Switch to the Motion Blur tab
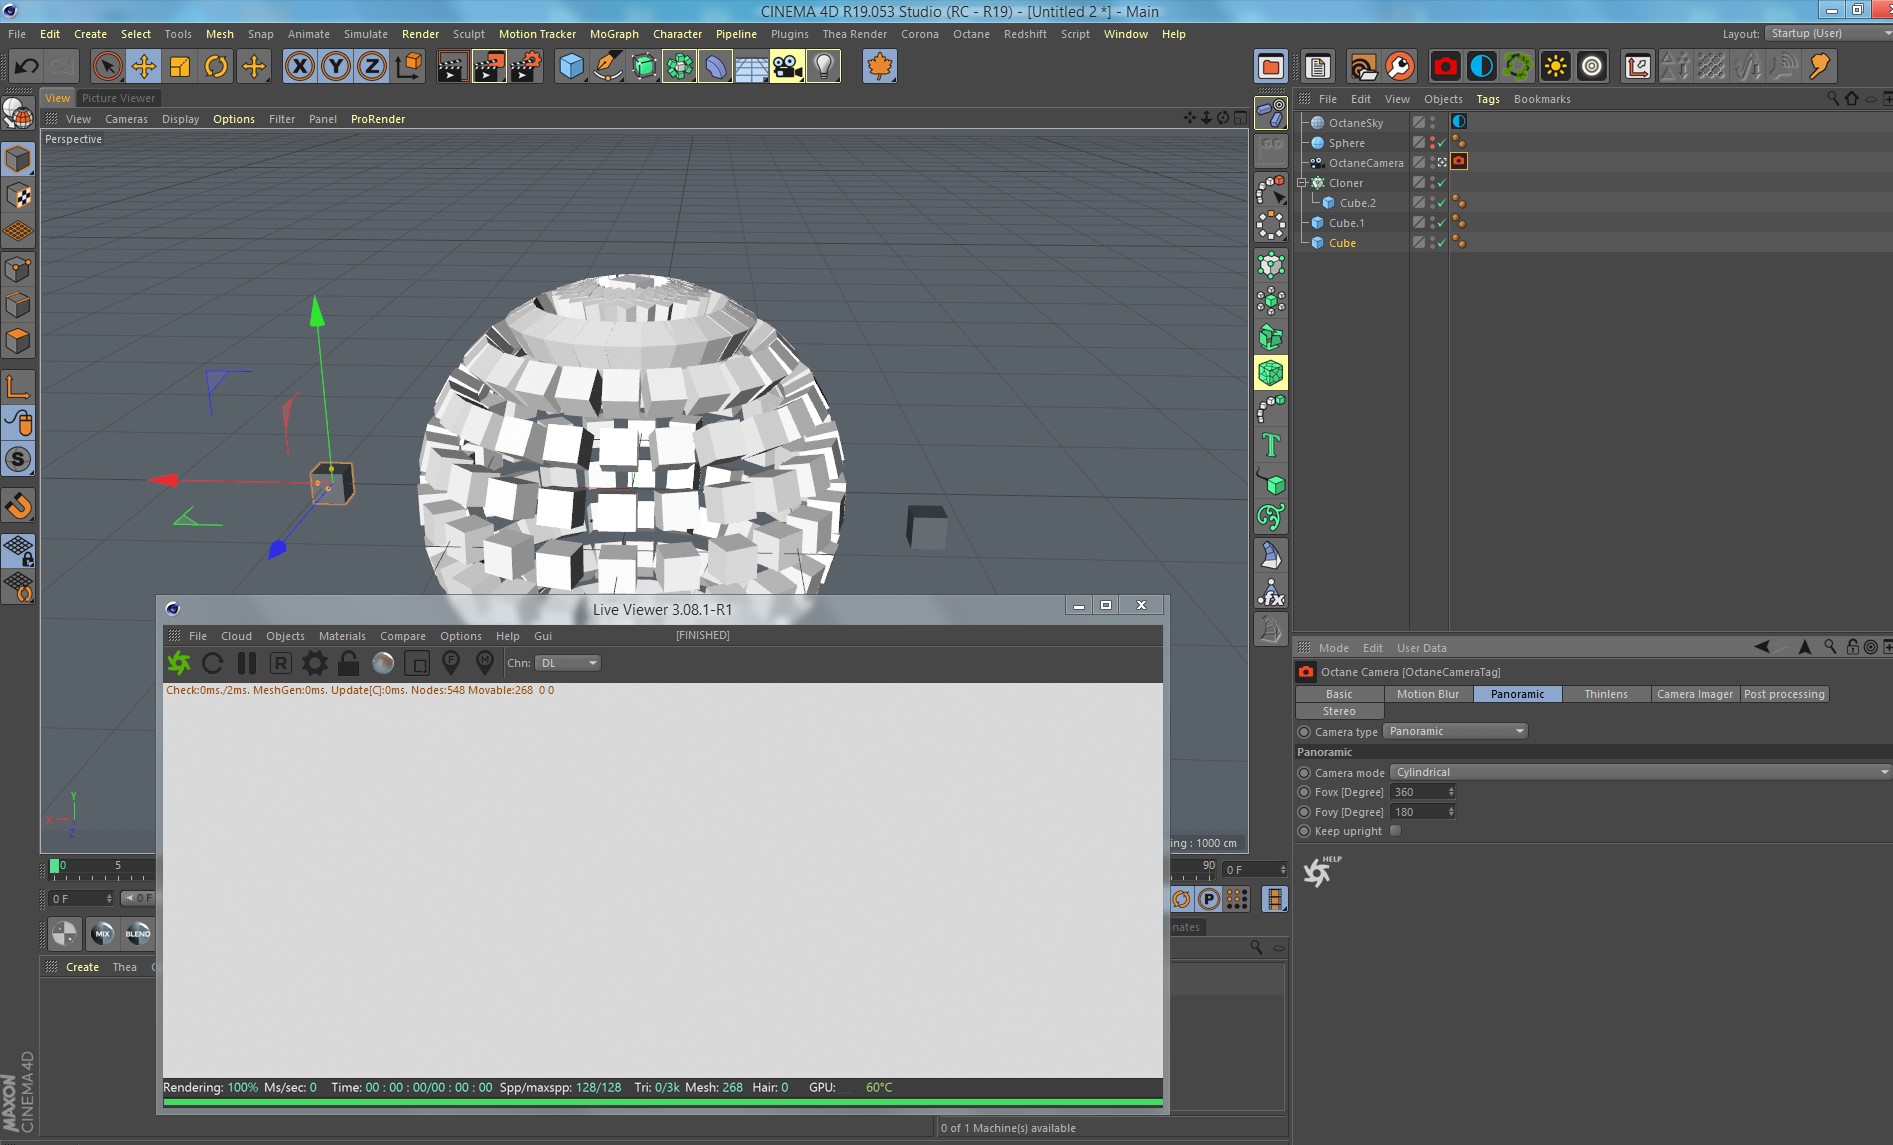This screenshot has height=1145, width=1893. tap(1428, 694)
